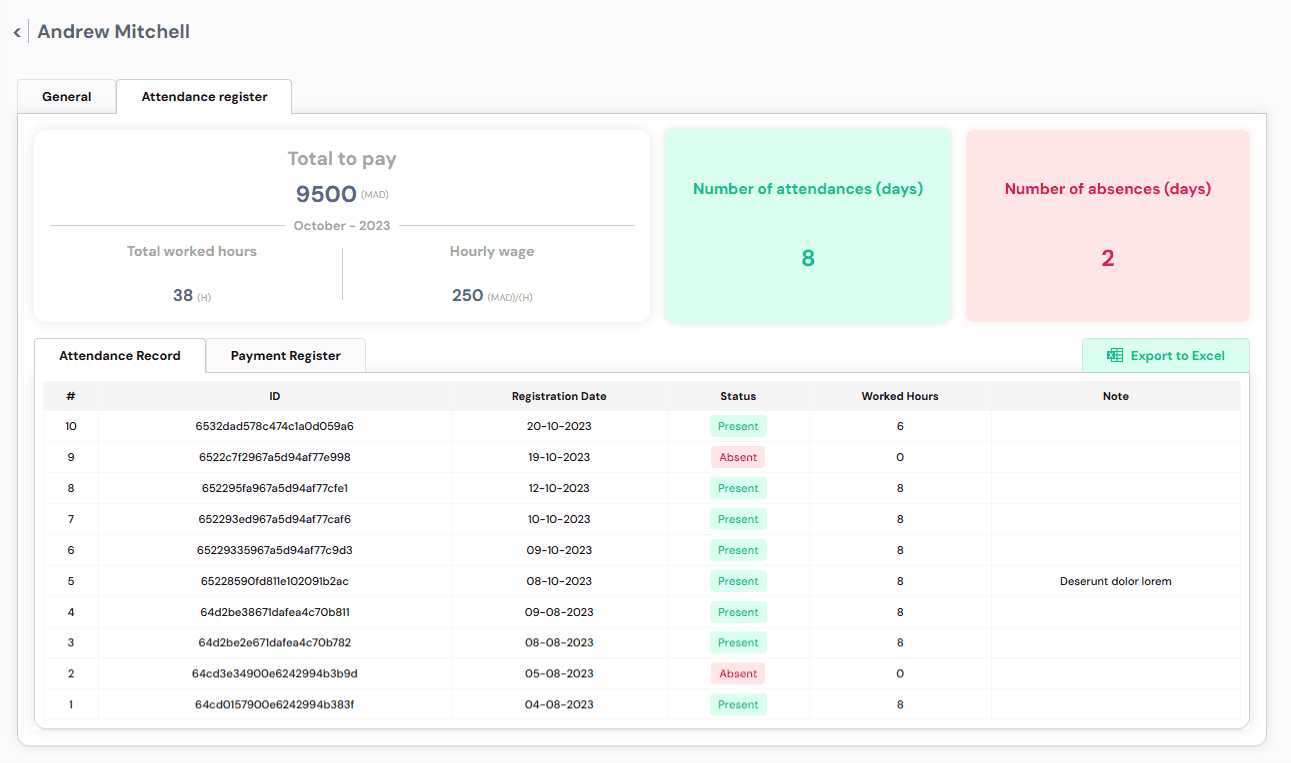
Task: Click the date 20-10-2023
Action: 559,427
